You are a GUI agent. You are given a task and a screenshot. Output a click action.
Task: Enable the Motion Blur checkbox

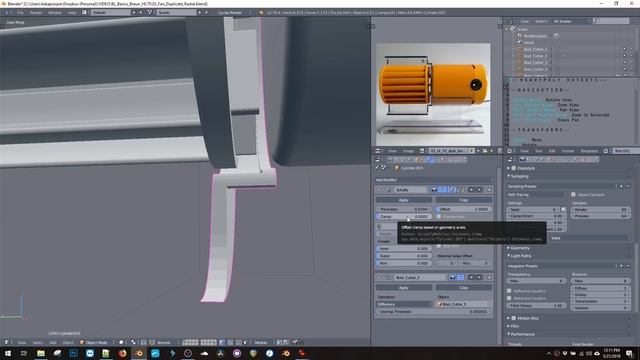point(513,318)
